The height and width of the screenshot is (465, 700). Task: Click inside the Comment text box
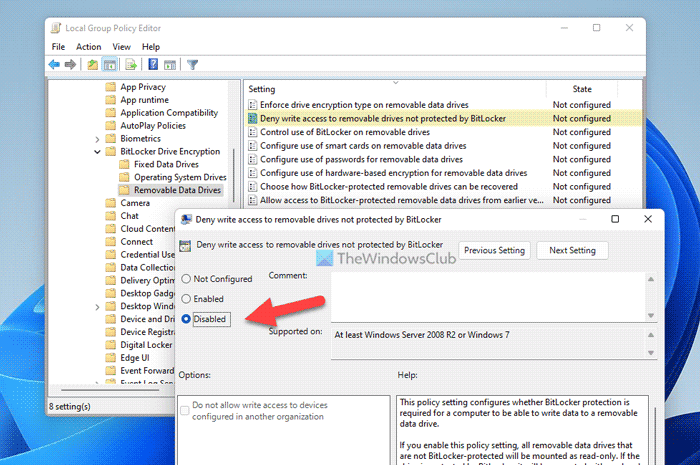pos(488,297)
